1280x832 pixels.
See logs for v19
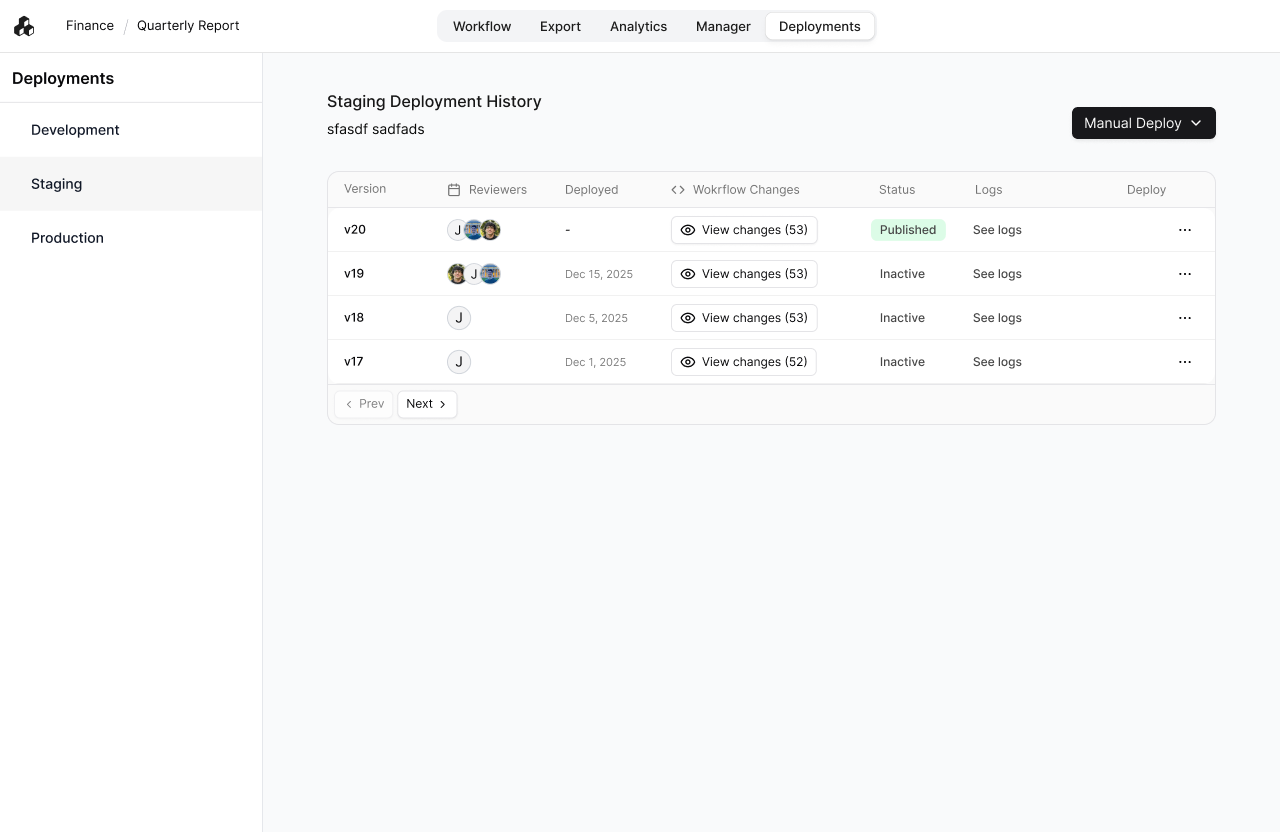(x=997, y=274)
